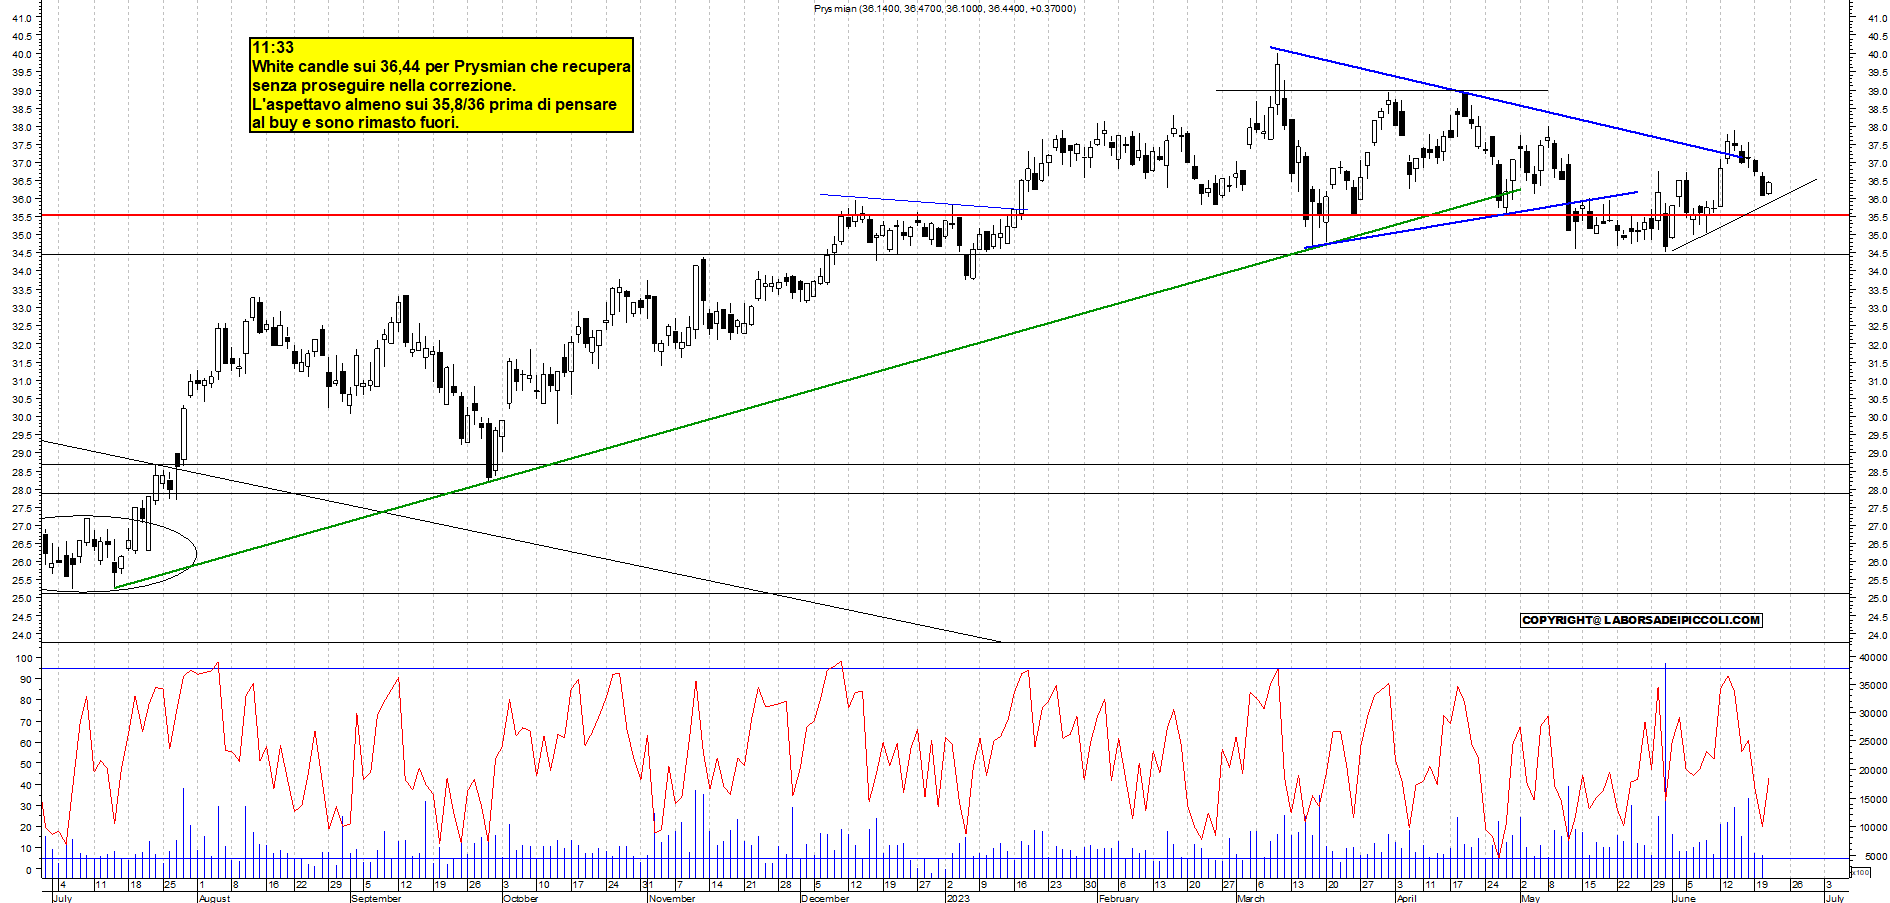Click the April label on the time axis

(1407, 898)
